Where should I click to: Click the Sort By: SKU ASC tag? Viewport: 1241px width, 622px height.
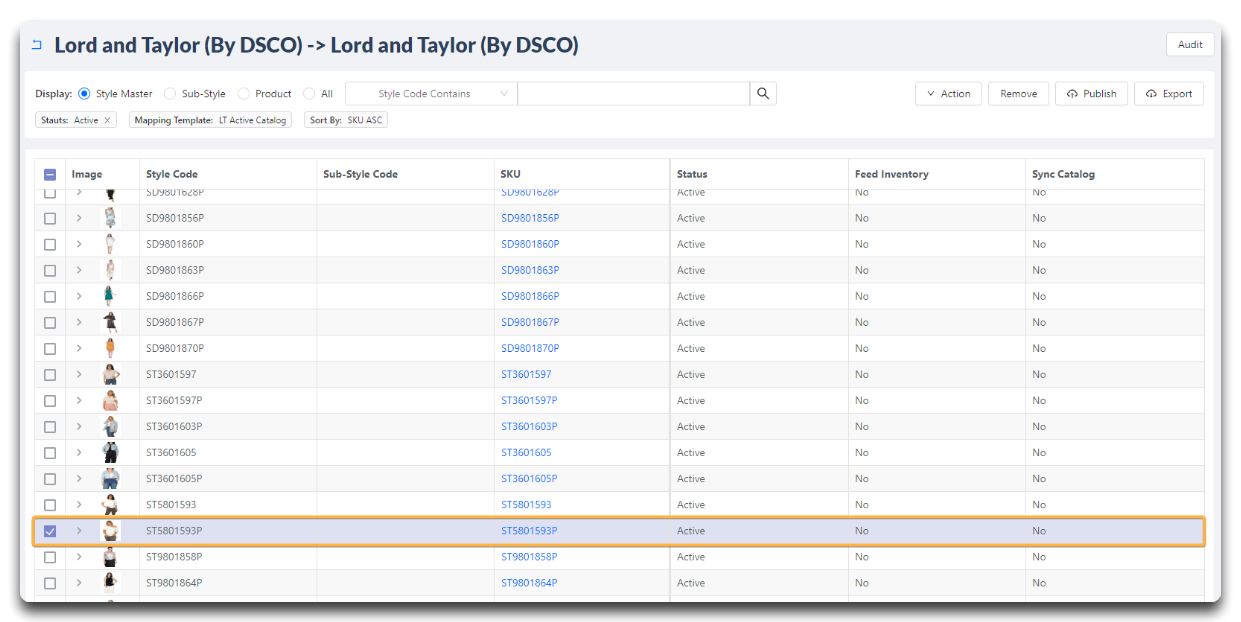coord(346,120)
